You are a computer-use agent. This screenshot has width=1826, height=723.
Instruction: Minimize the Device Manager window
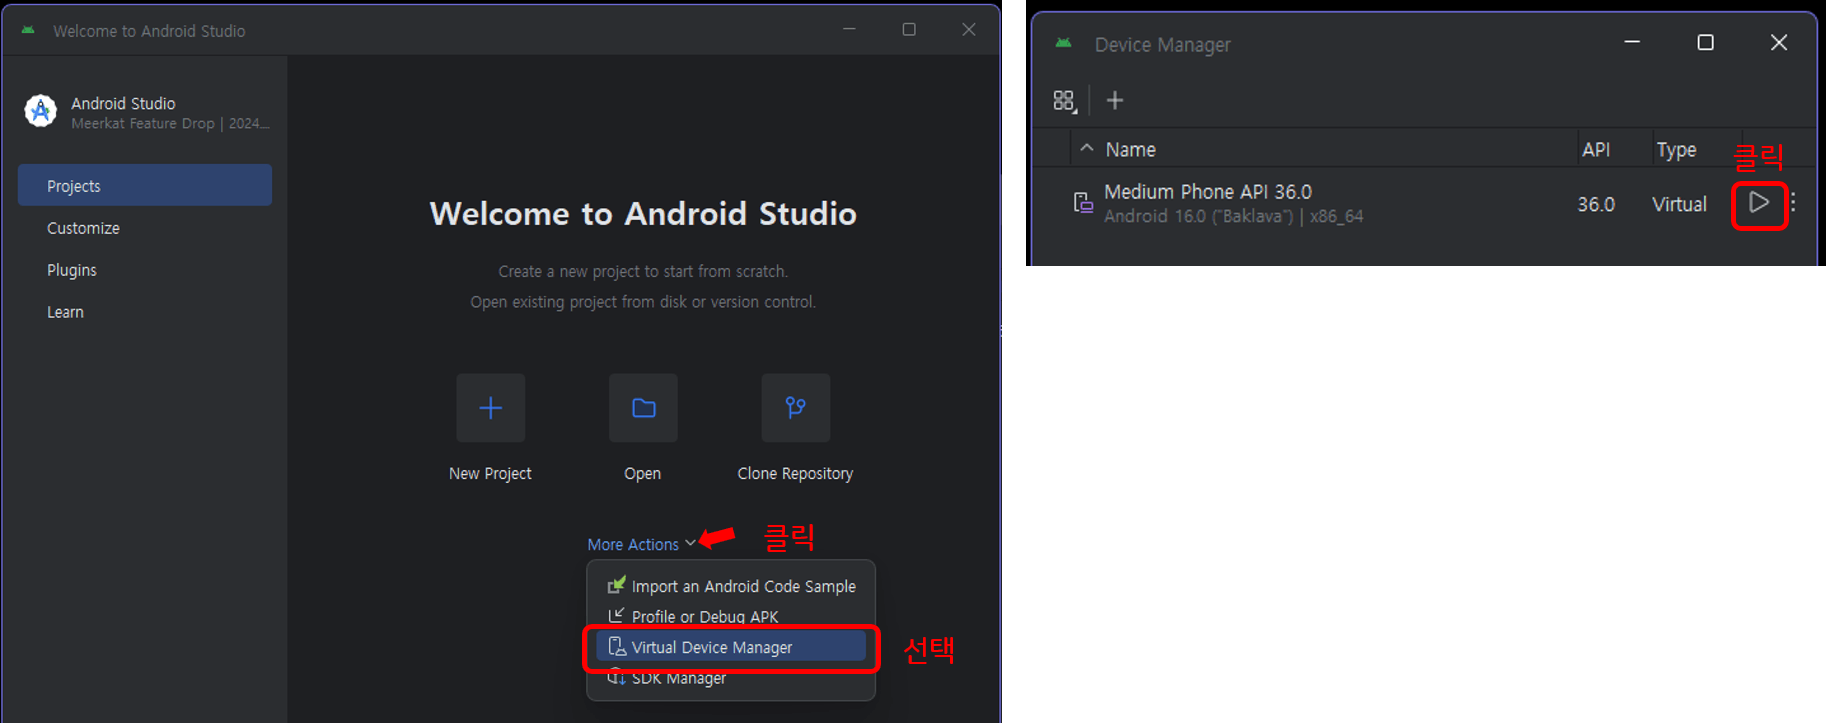1632,42
